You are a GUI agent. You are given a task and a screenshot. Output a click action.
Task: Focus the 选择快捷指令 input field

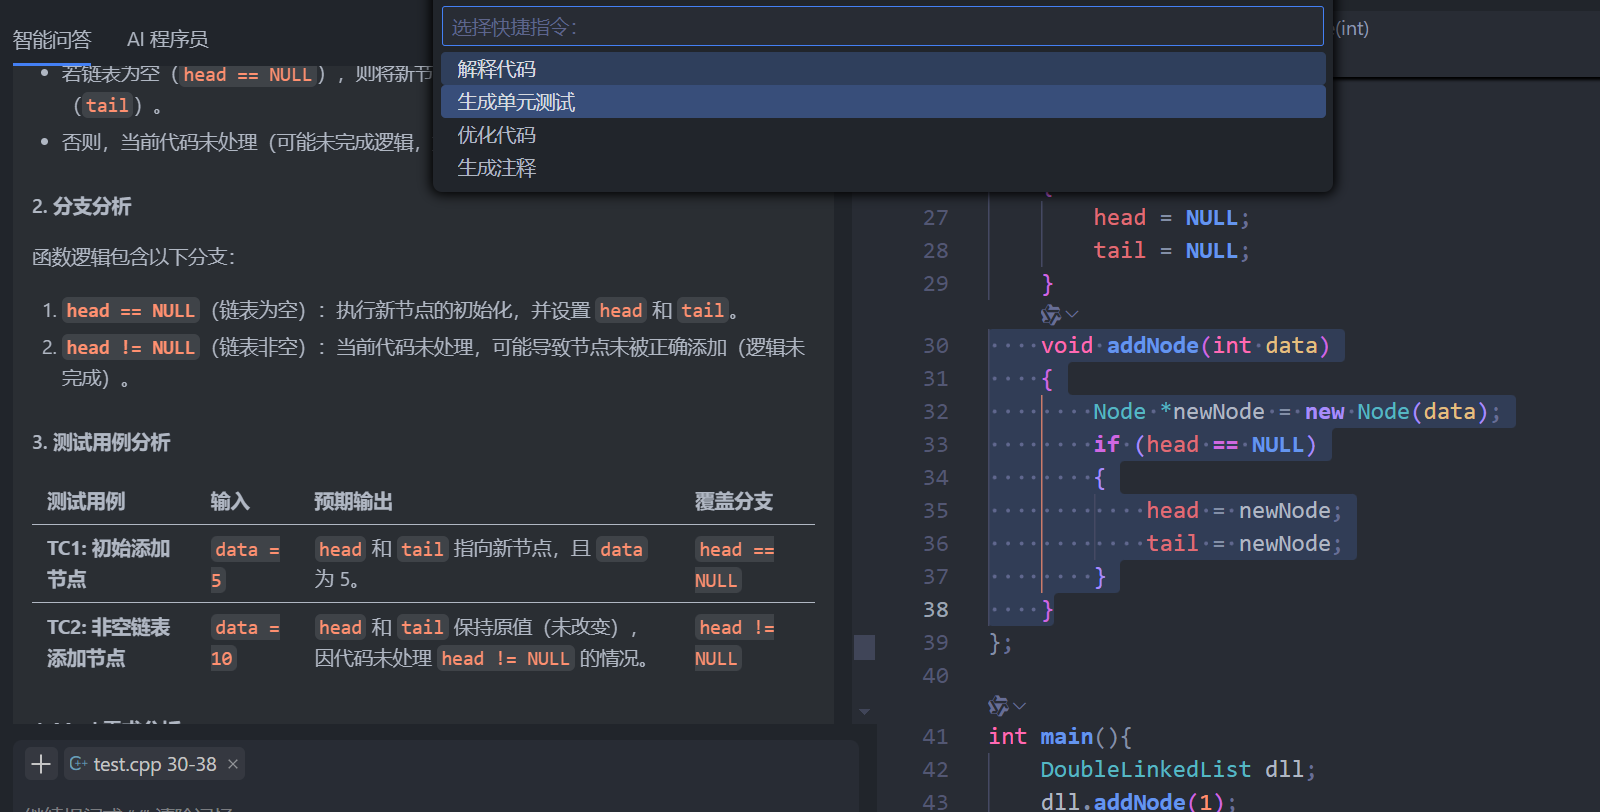tap(883, 27)
